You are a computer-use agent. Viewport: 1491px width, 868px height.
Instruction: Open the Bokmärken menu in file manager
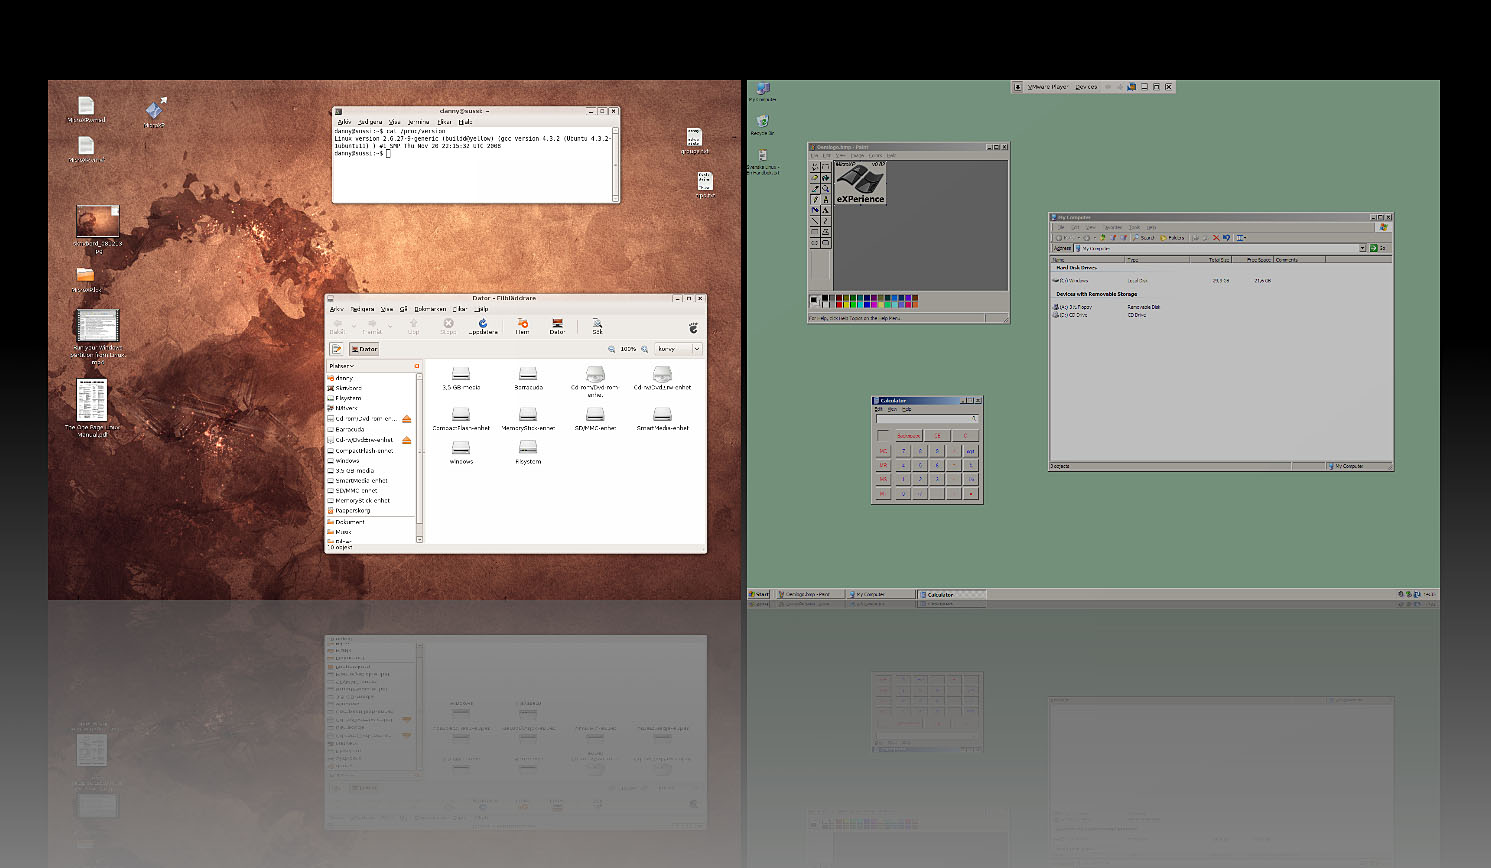(x=430, y=309)
